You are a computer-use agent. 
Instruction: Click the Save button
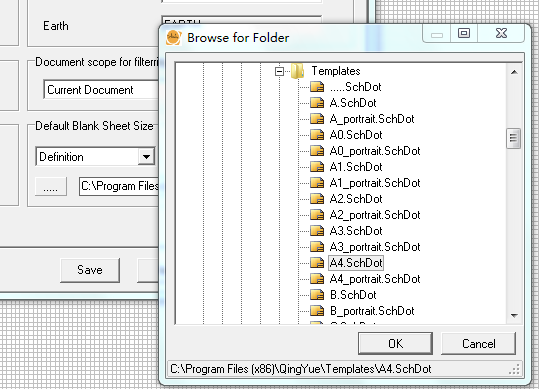90,270
